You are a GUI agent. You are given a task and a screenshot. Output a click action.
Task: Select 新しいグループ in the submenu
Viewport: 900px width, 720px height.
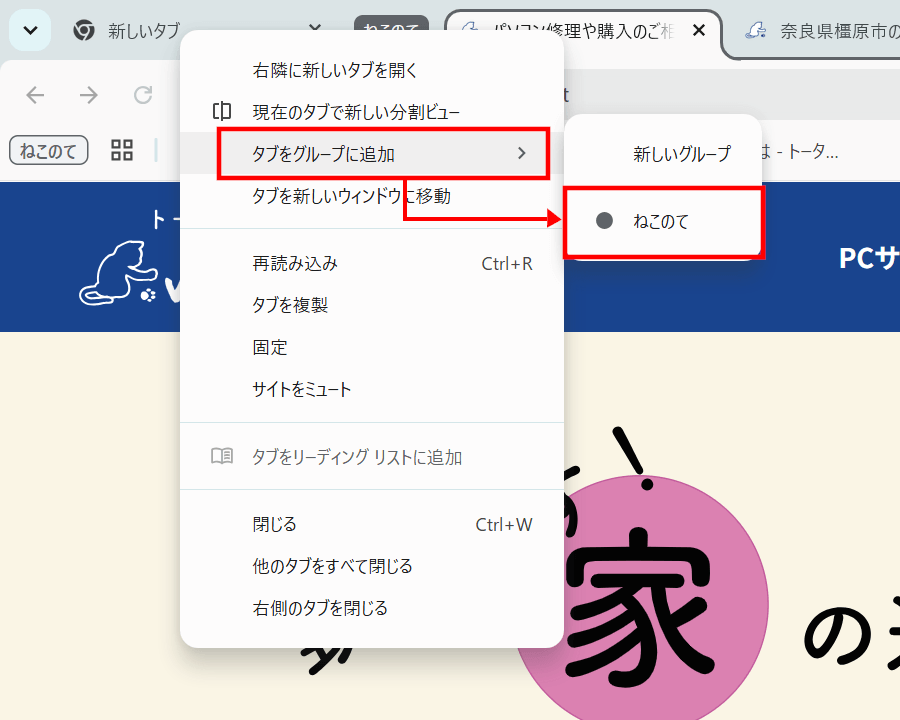[663, 154]
